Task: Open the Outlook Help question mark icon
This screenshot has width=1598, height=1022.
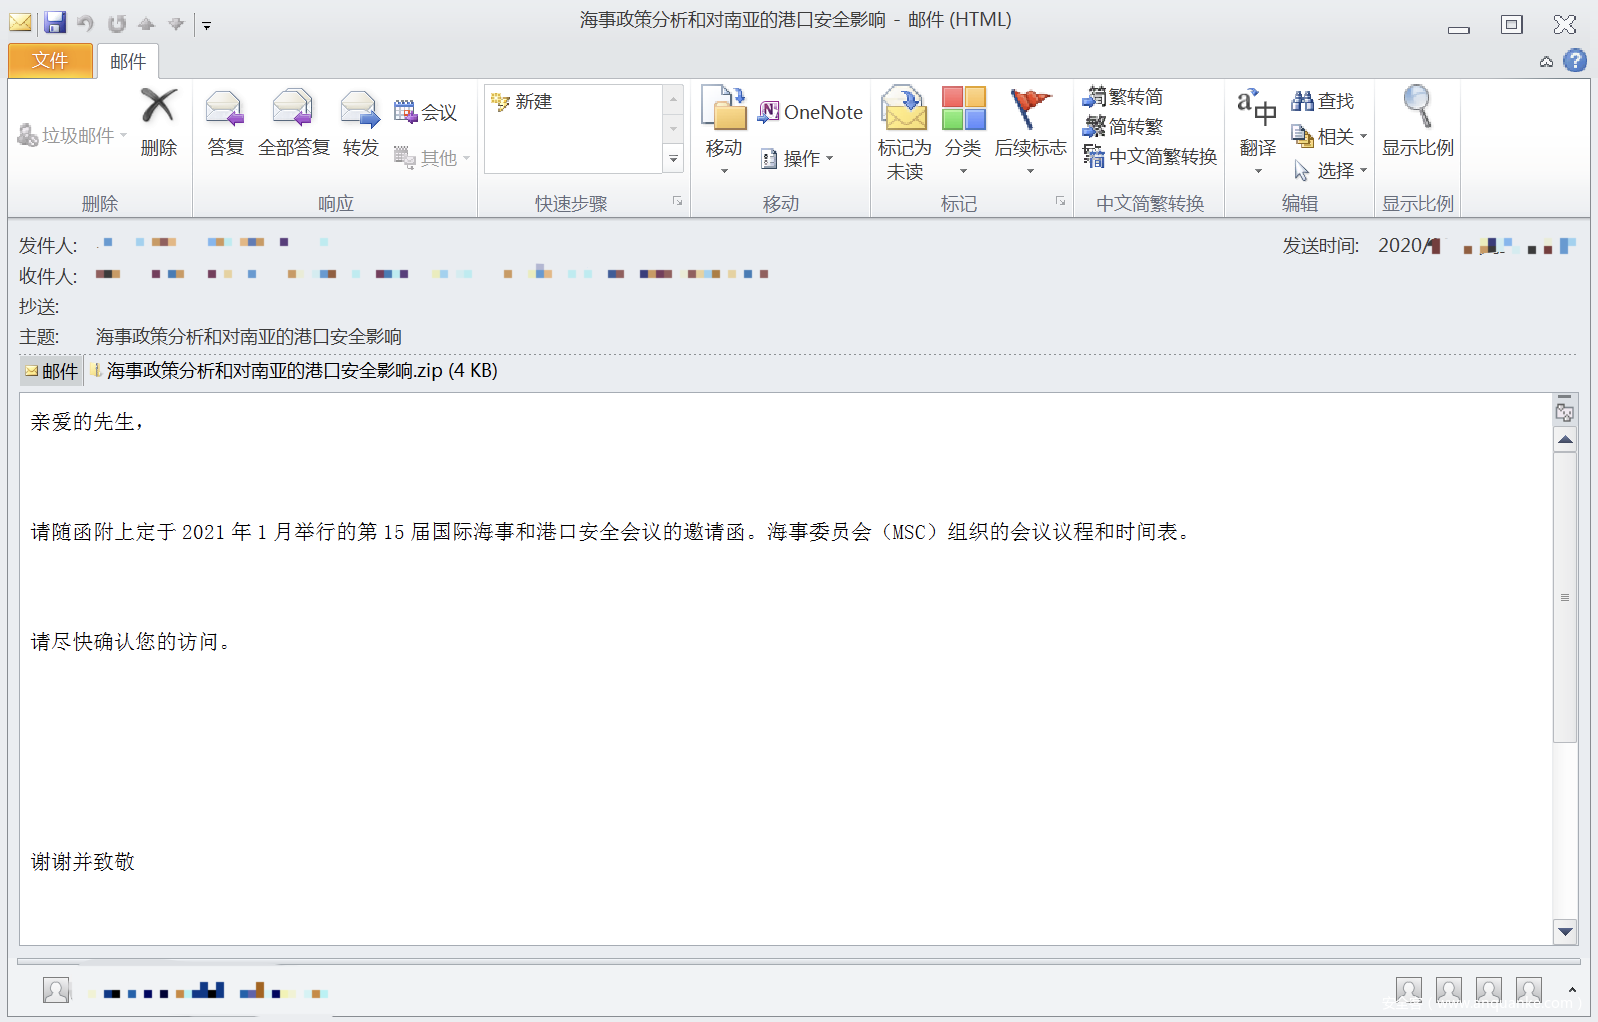Action: click(1575, 61)
